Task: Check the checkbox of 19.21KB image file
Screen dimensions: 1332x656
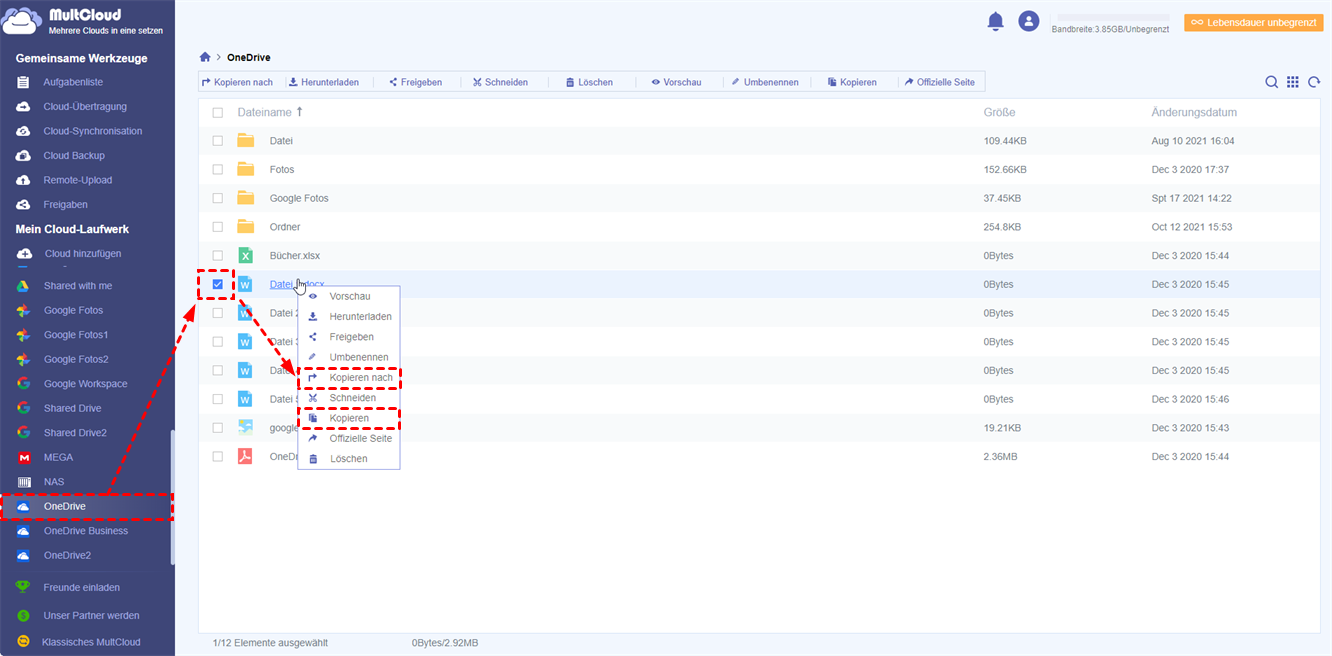Action: pos(218,428)
